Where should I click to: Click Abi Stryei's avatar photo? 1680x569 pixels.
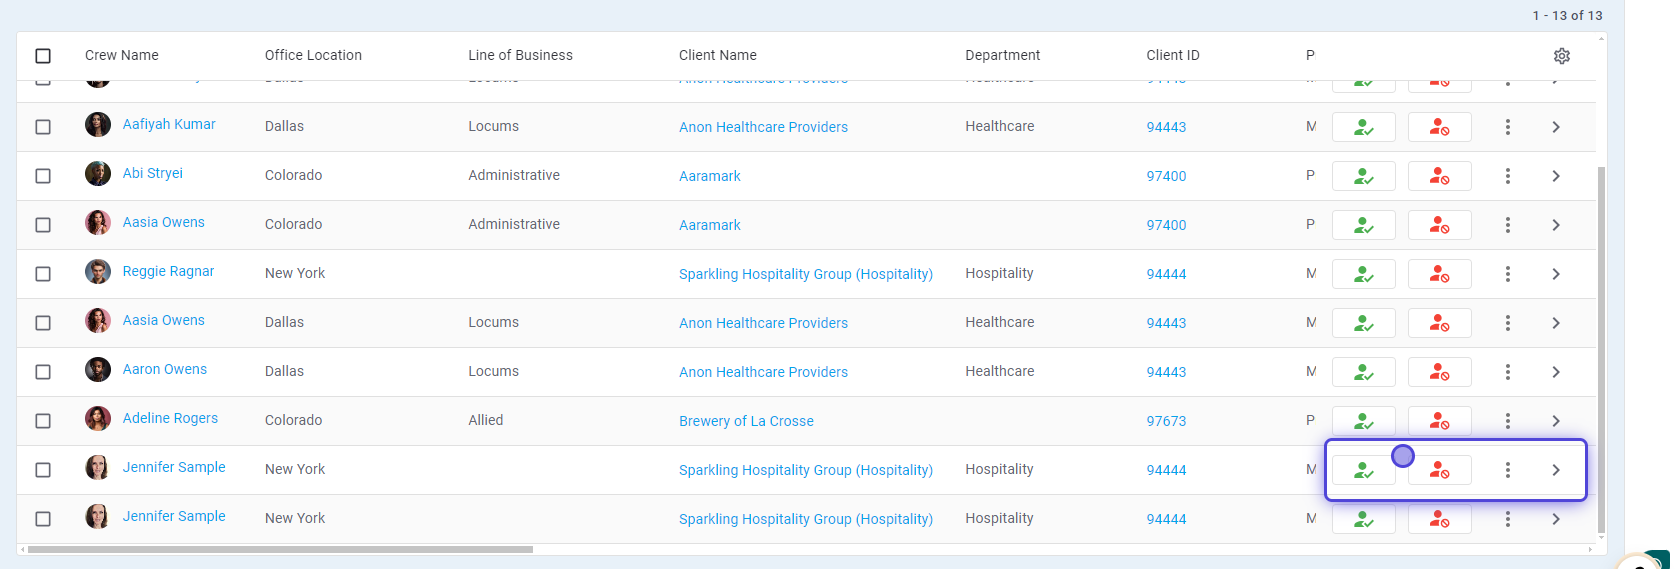coord(98,174)
